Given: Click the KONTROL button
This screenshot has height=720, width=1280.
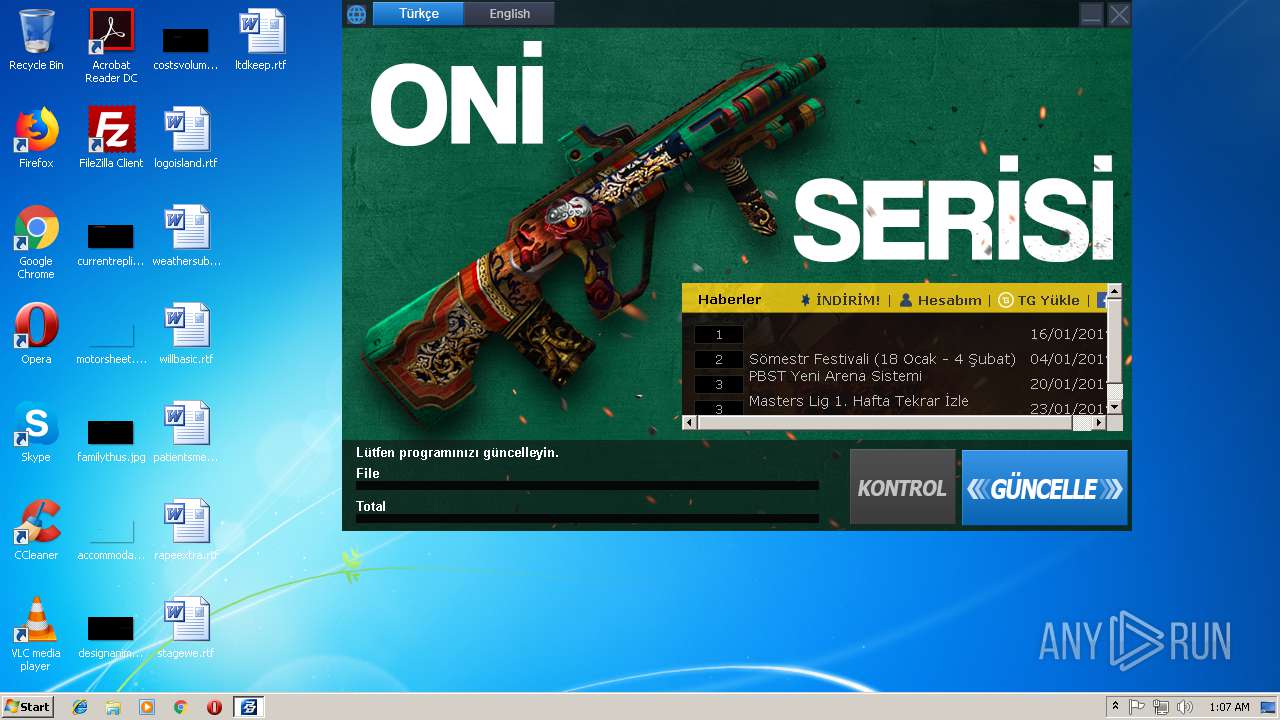Looking at the screenshot, I should click(x=902, y=487).
